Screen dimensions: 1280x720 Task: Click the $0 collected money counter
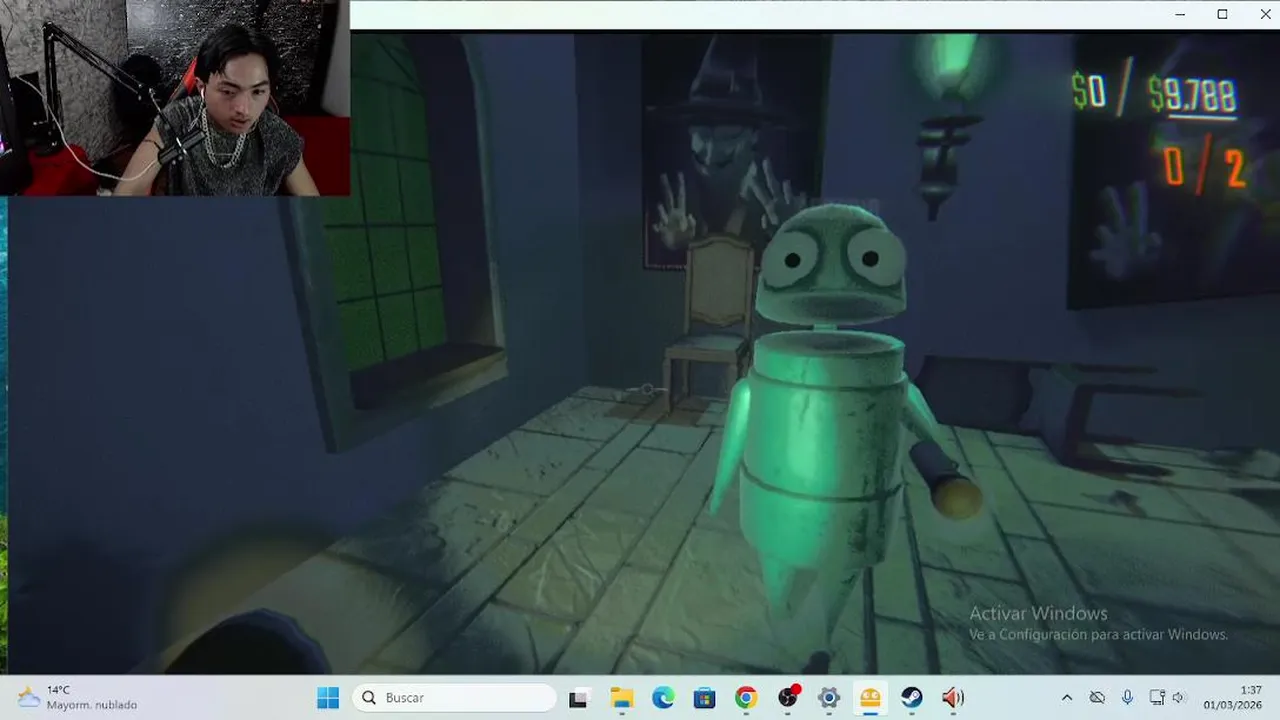[1089, 92]
